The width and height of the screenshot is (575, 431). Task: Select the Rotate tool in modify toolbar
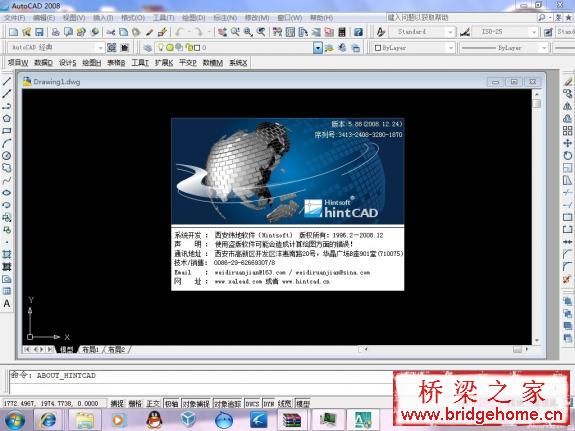point(567,156)
